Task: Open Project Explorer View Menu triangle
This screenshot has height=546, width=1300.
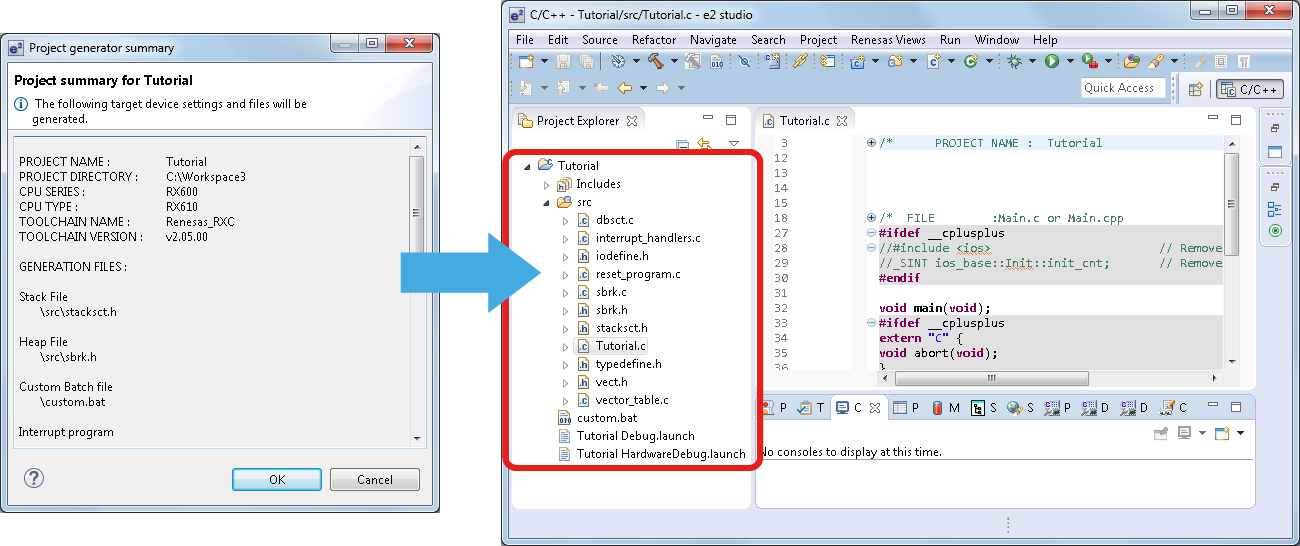Action: point(734,143)
